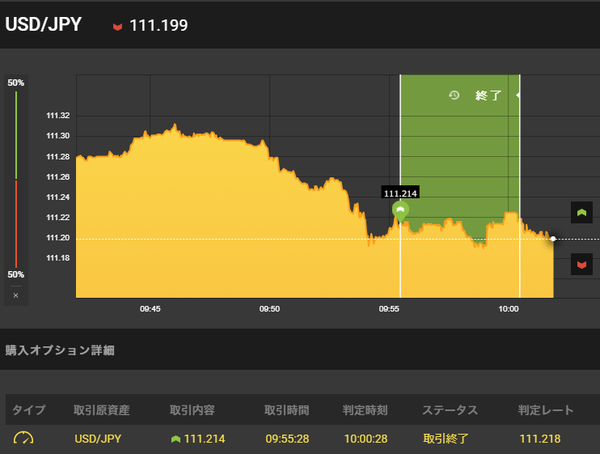The height and width of the screenshot is (454, 600).
Task: Click the green up-arrow High button
Action: (582, 212)
